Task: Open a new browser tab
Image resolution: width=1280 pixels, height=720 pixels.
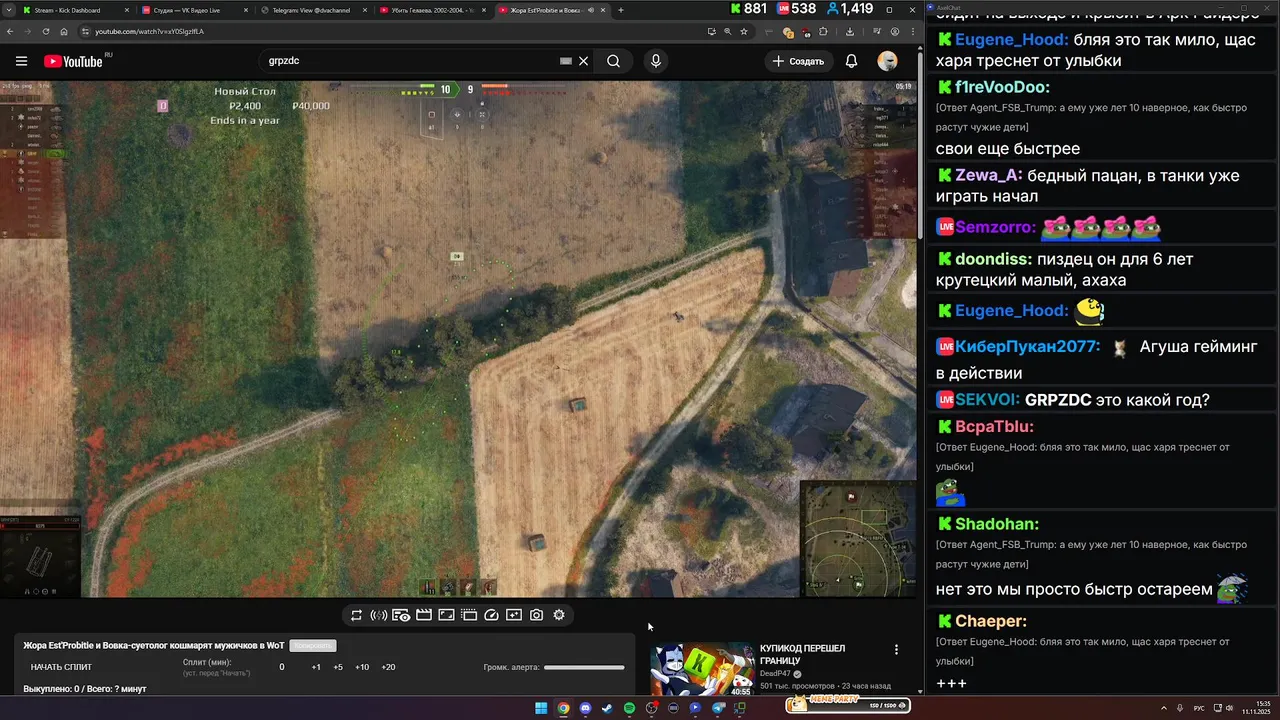Action: click(621, 10)
